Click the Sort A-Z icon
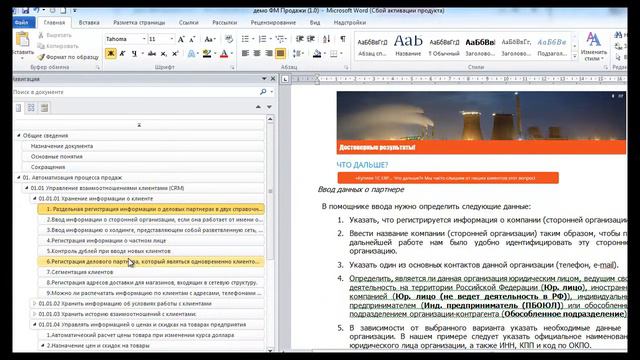This screenshot has width=640, height=360. pyautogui.click(x=327, y=39)
